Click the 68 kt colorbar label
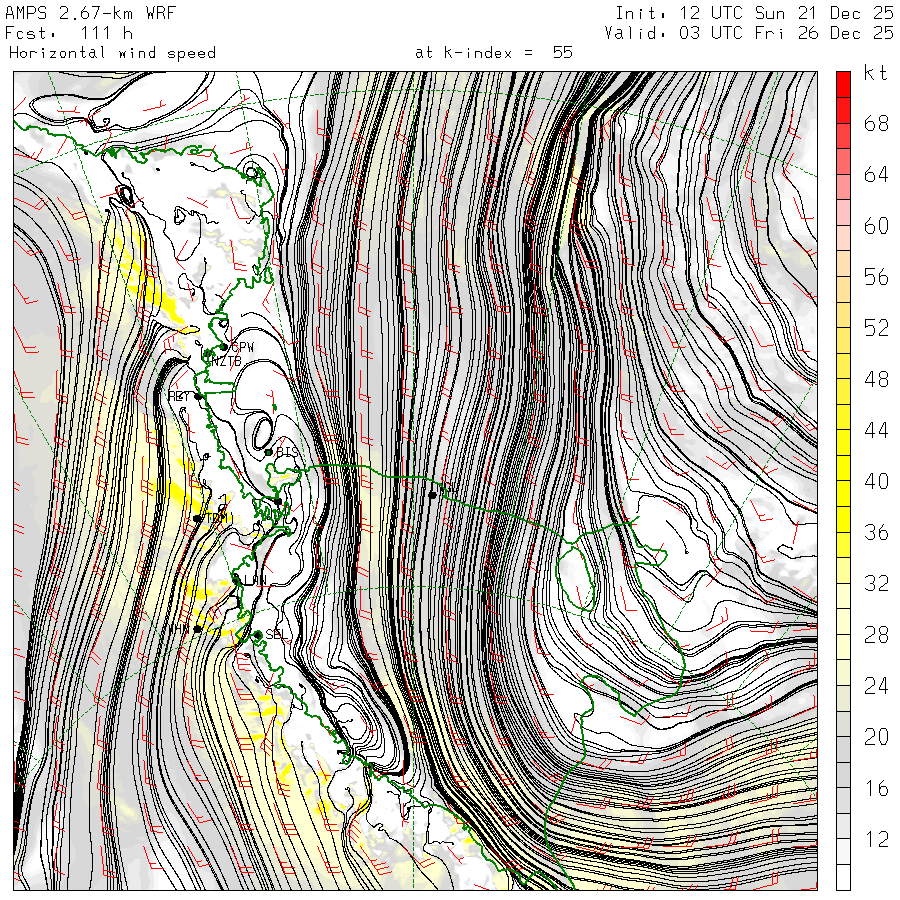This screenshot has width=900, height=900. pyautogui.click(x=876, y=124)
